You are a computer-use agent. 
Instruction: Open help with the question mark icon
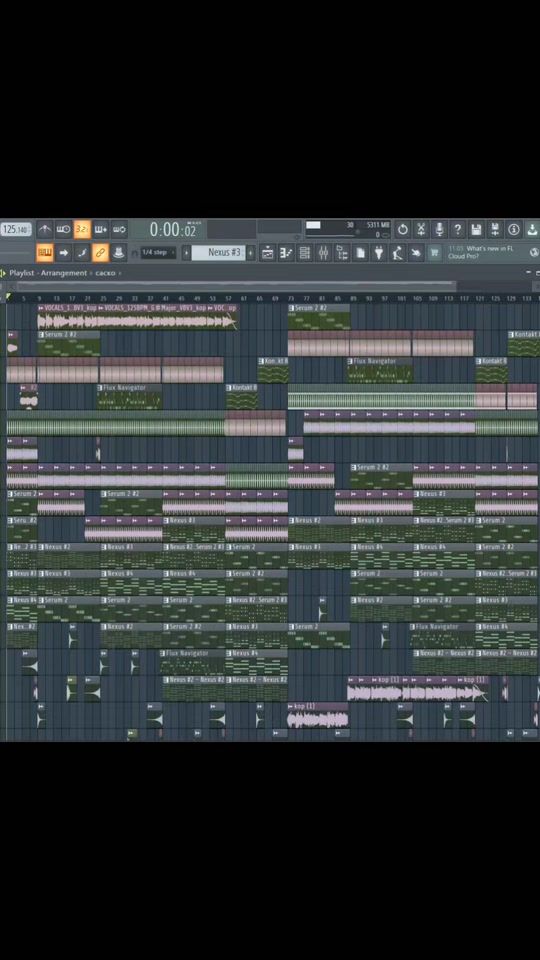[457, 230]
